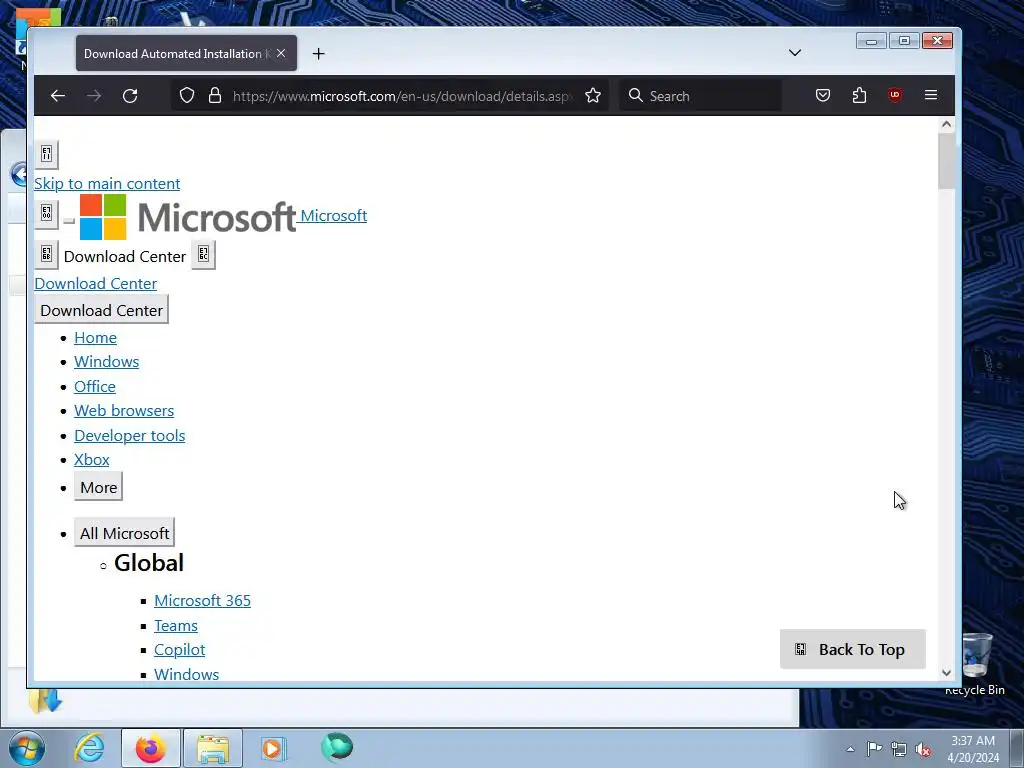Viewport: 1024px width, 768px height.
Task: Show hidden system tray icons arrow
Action: pyautogui.click(x=850, y=749)
